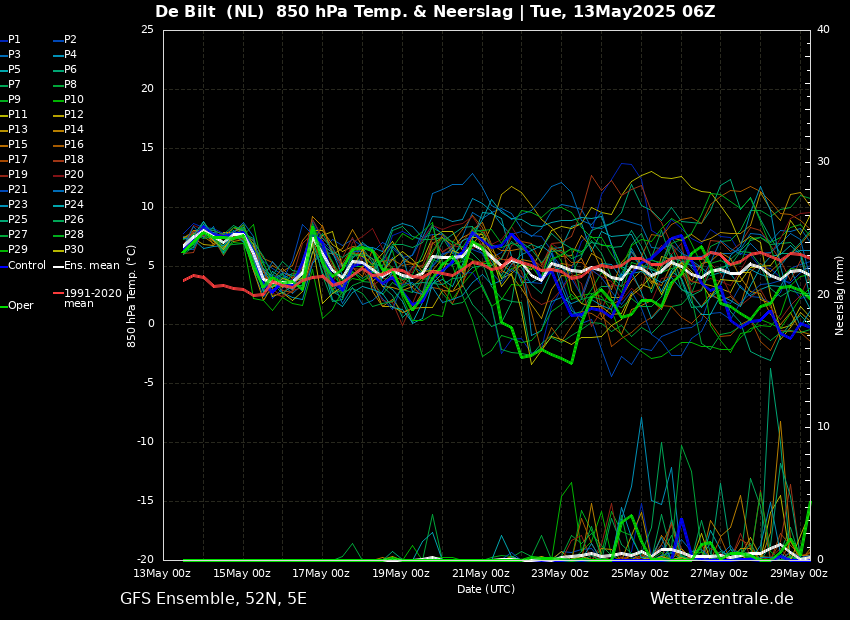Select the 13May 00z date tick label

[x=162, y=574]
